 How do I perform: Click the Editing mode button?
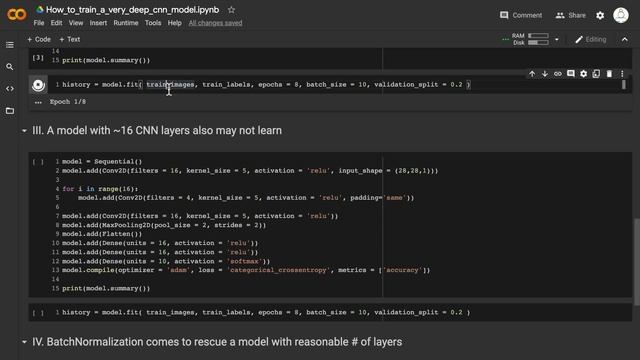pyautogui.click(x=591, y=40)
